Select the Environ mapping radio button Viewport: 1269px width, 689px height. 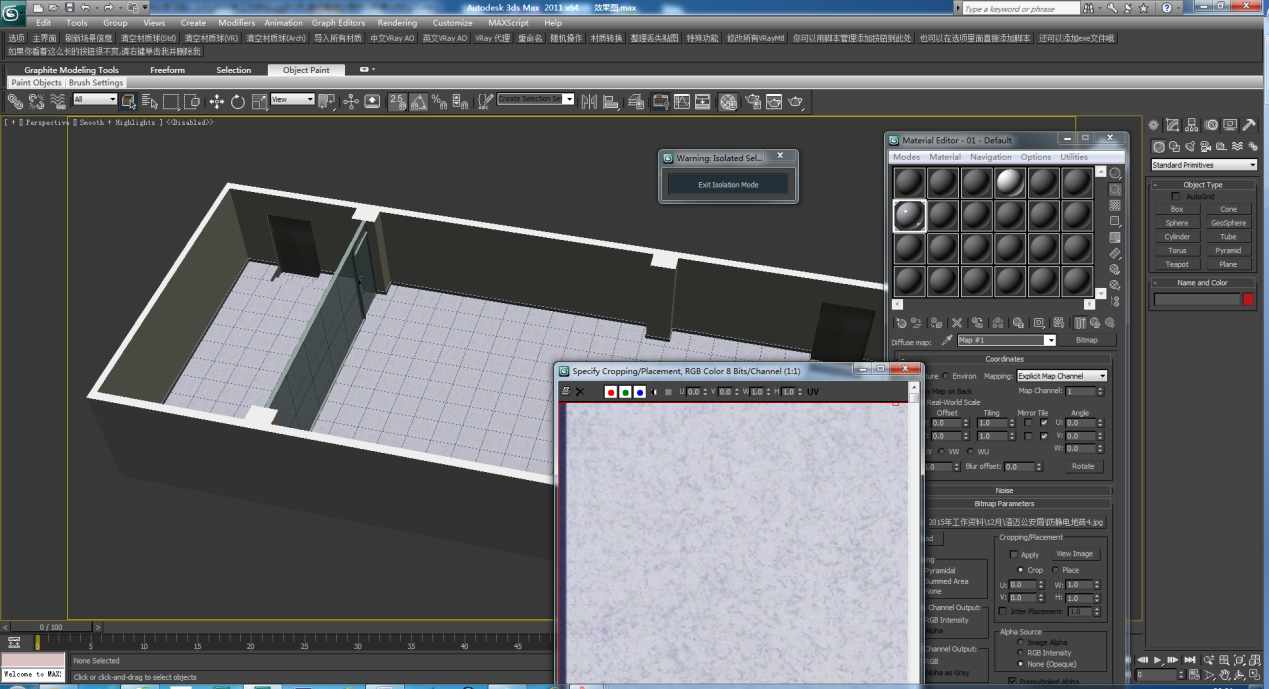(947, 376)
